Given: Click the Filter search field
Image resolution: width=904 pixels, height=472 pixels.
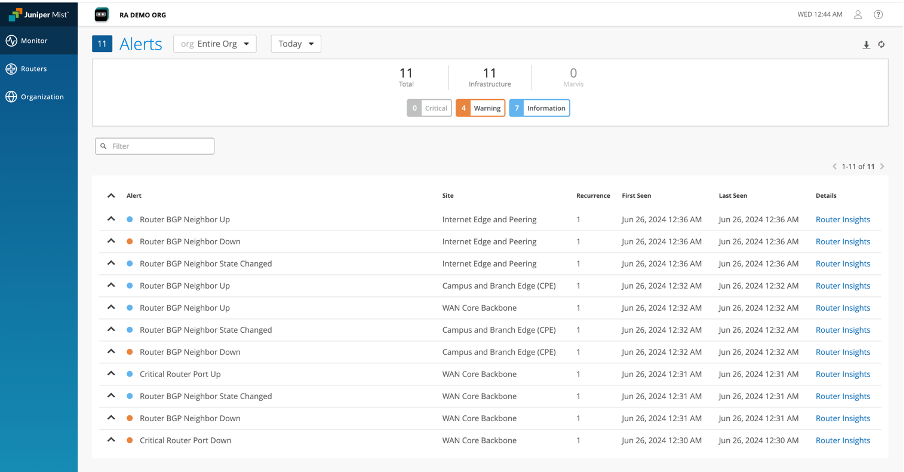Looking at the screenshot, I should tap(155, 146).
